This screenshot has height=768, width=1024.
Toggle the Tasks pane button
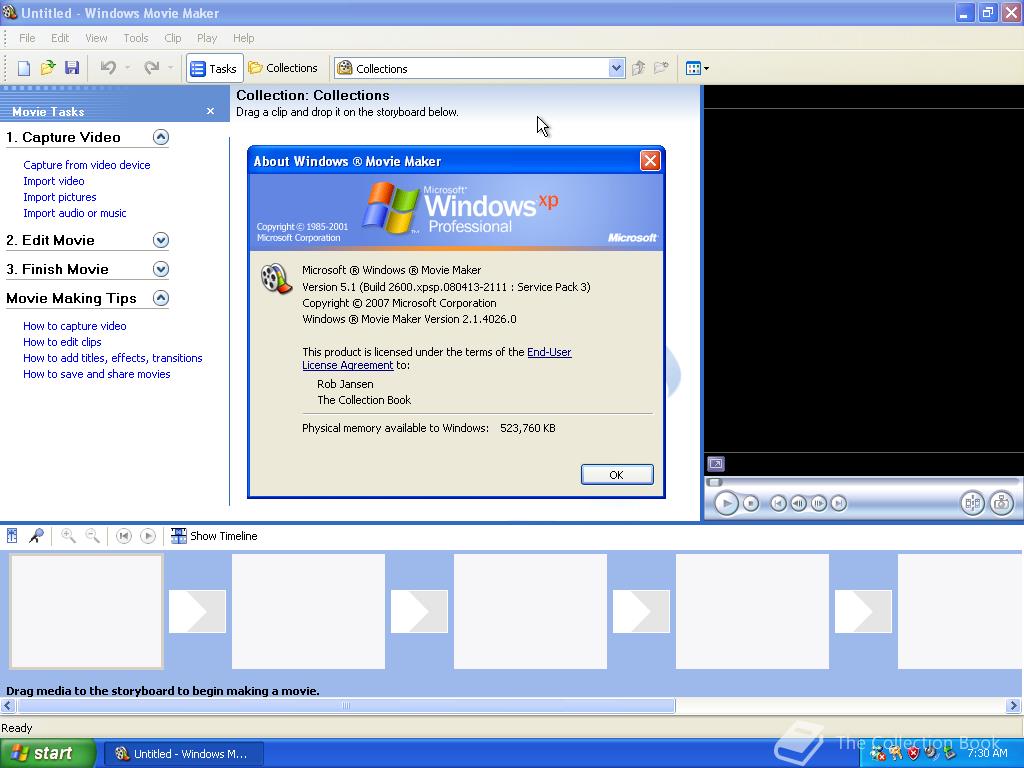tap(214, 68)
